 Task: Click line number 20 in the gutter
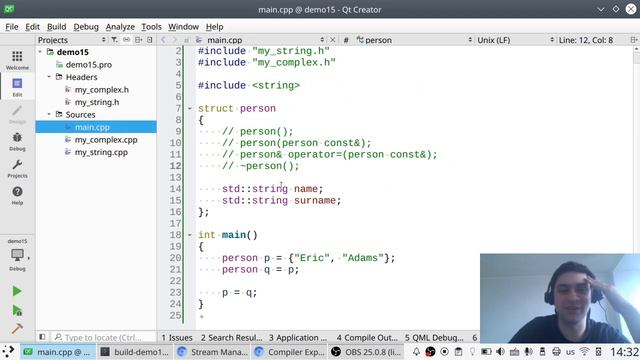(x=176, y=258)
